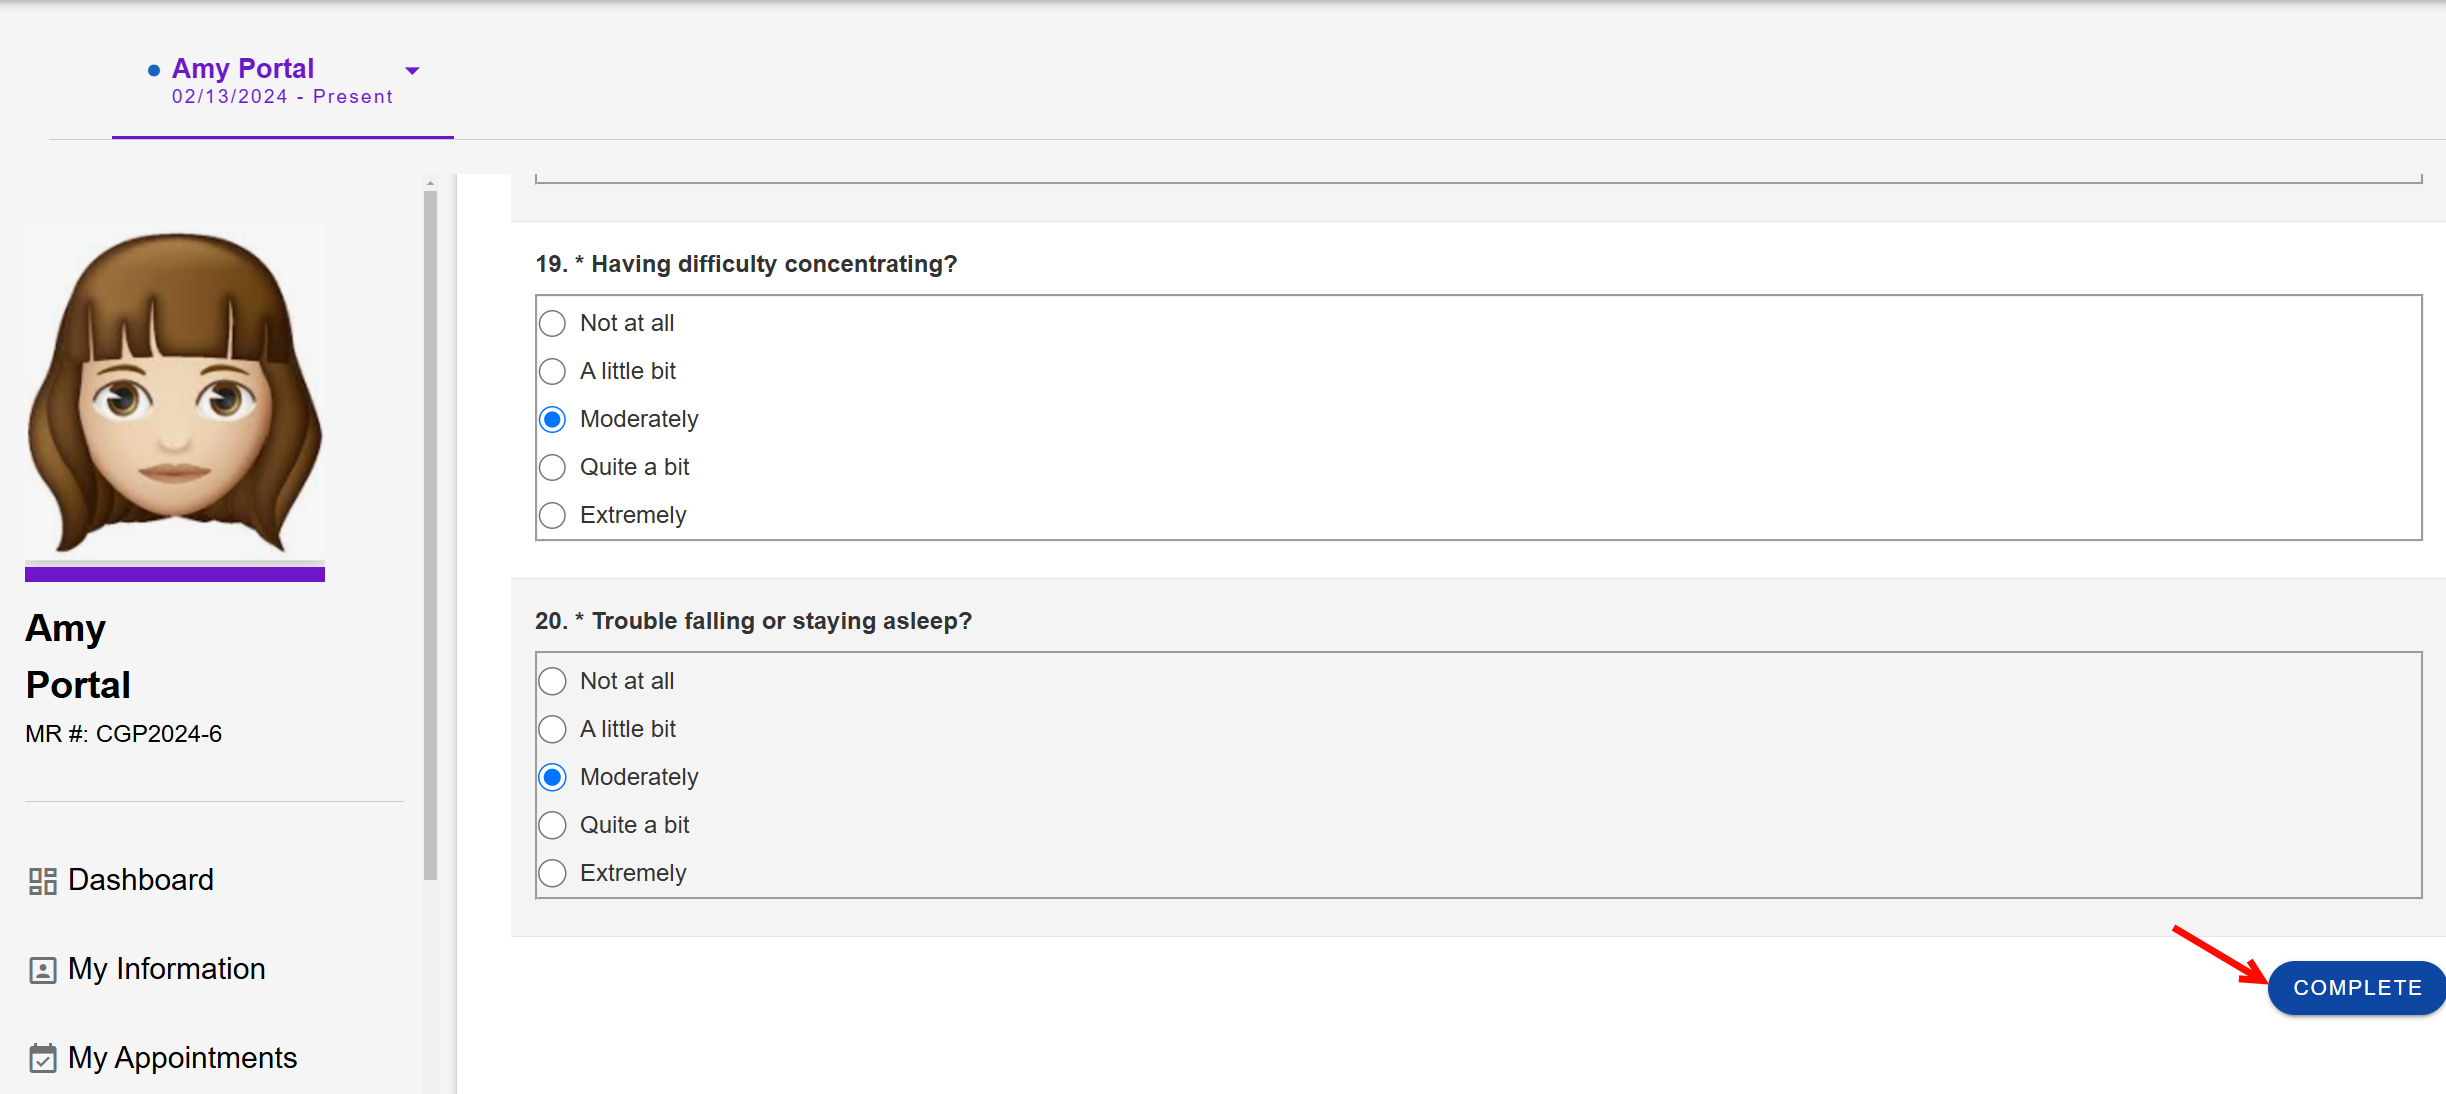Open My Appointments in sidebar
The height and width of the screenshot is (1094, 2446).
tap(182, 1058)
